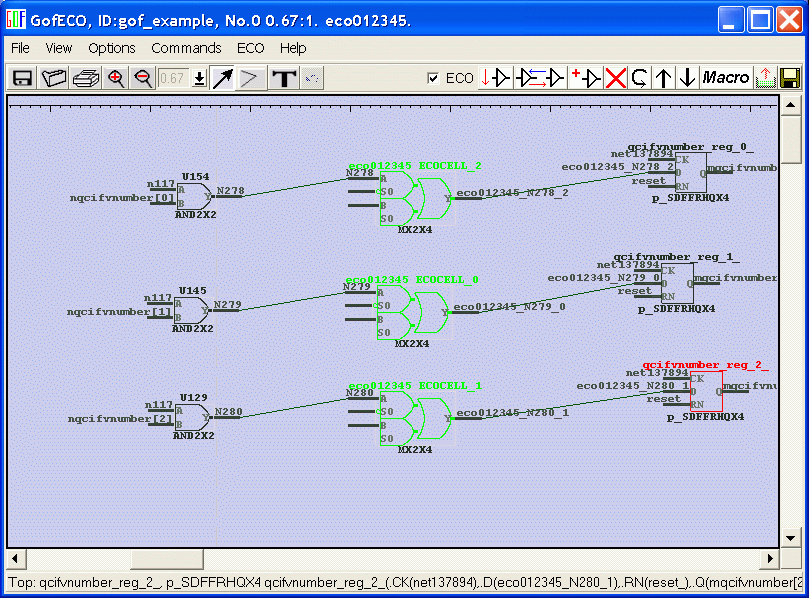This screenshot has width=809, height=598.
Task: Click the save (floppy disk) toolbar icon
Action: (21, 78)
